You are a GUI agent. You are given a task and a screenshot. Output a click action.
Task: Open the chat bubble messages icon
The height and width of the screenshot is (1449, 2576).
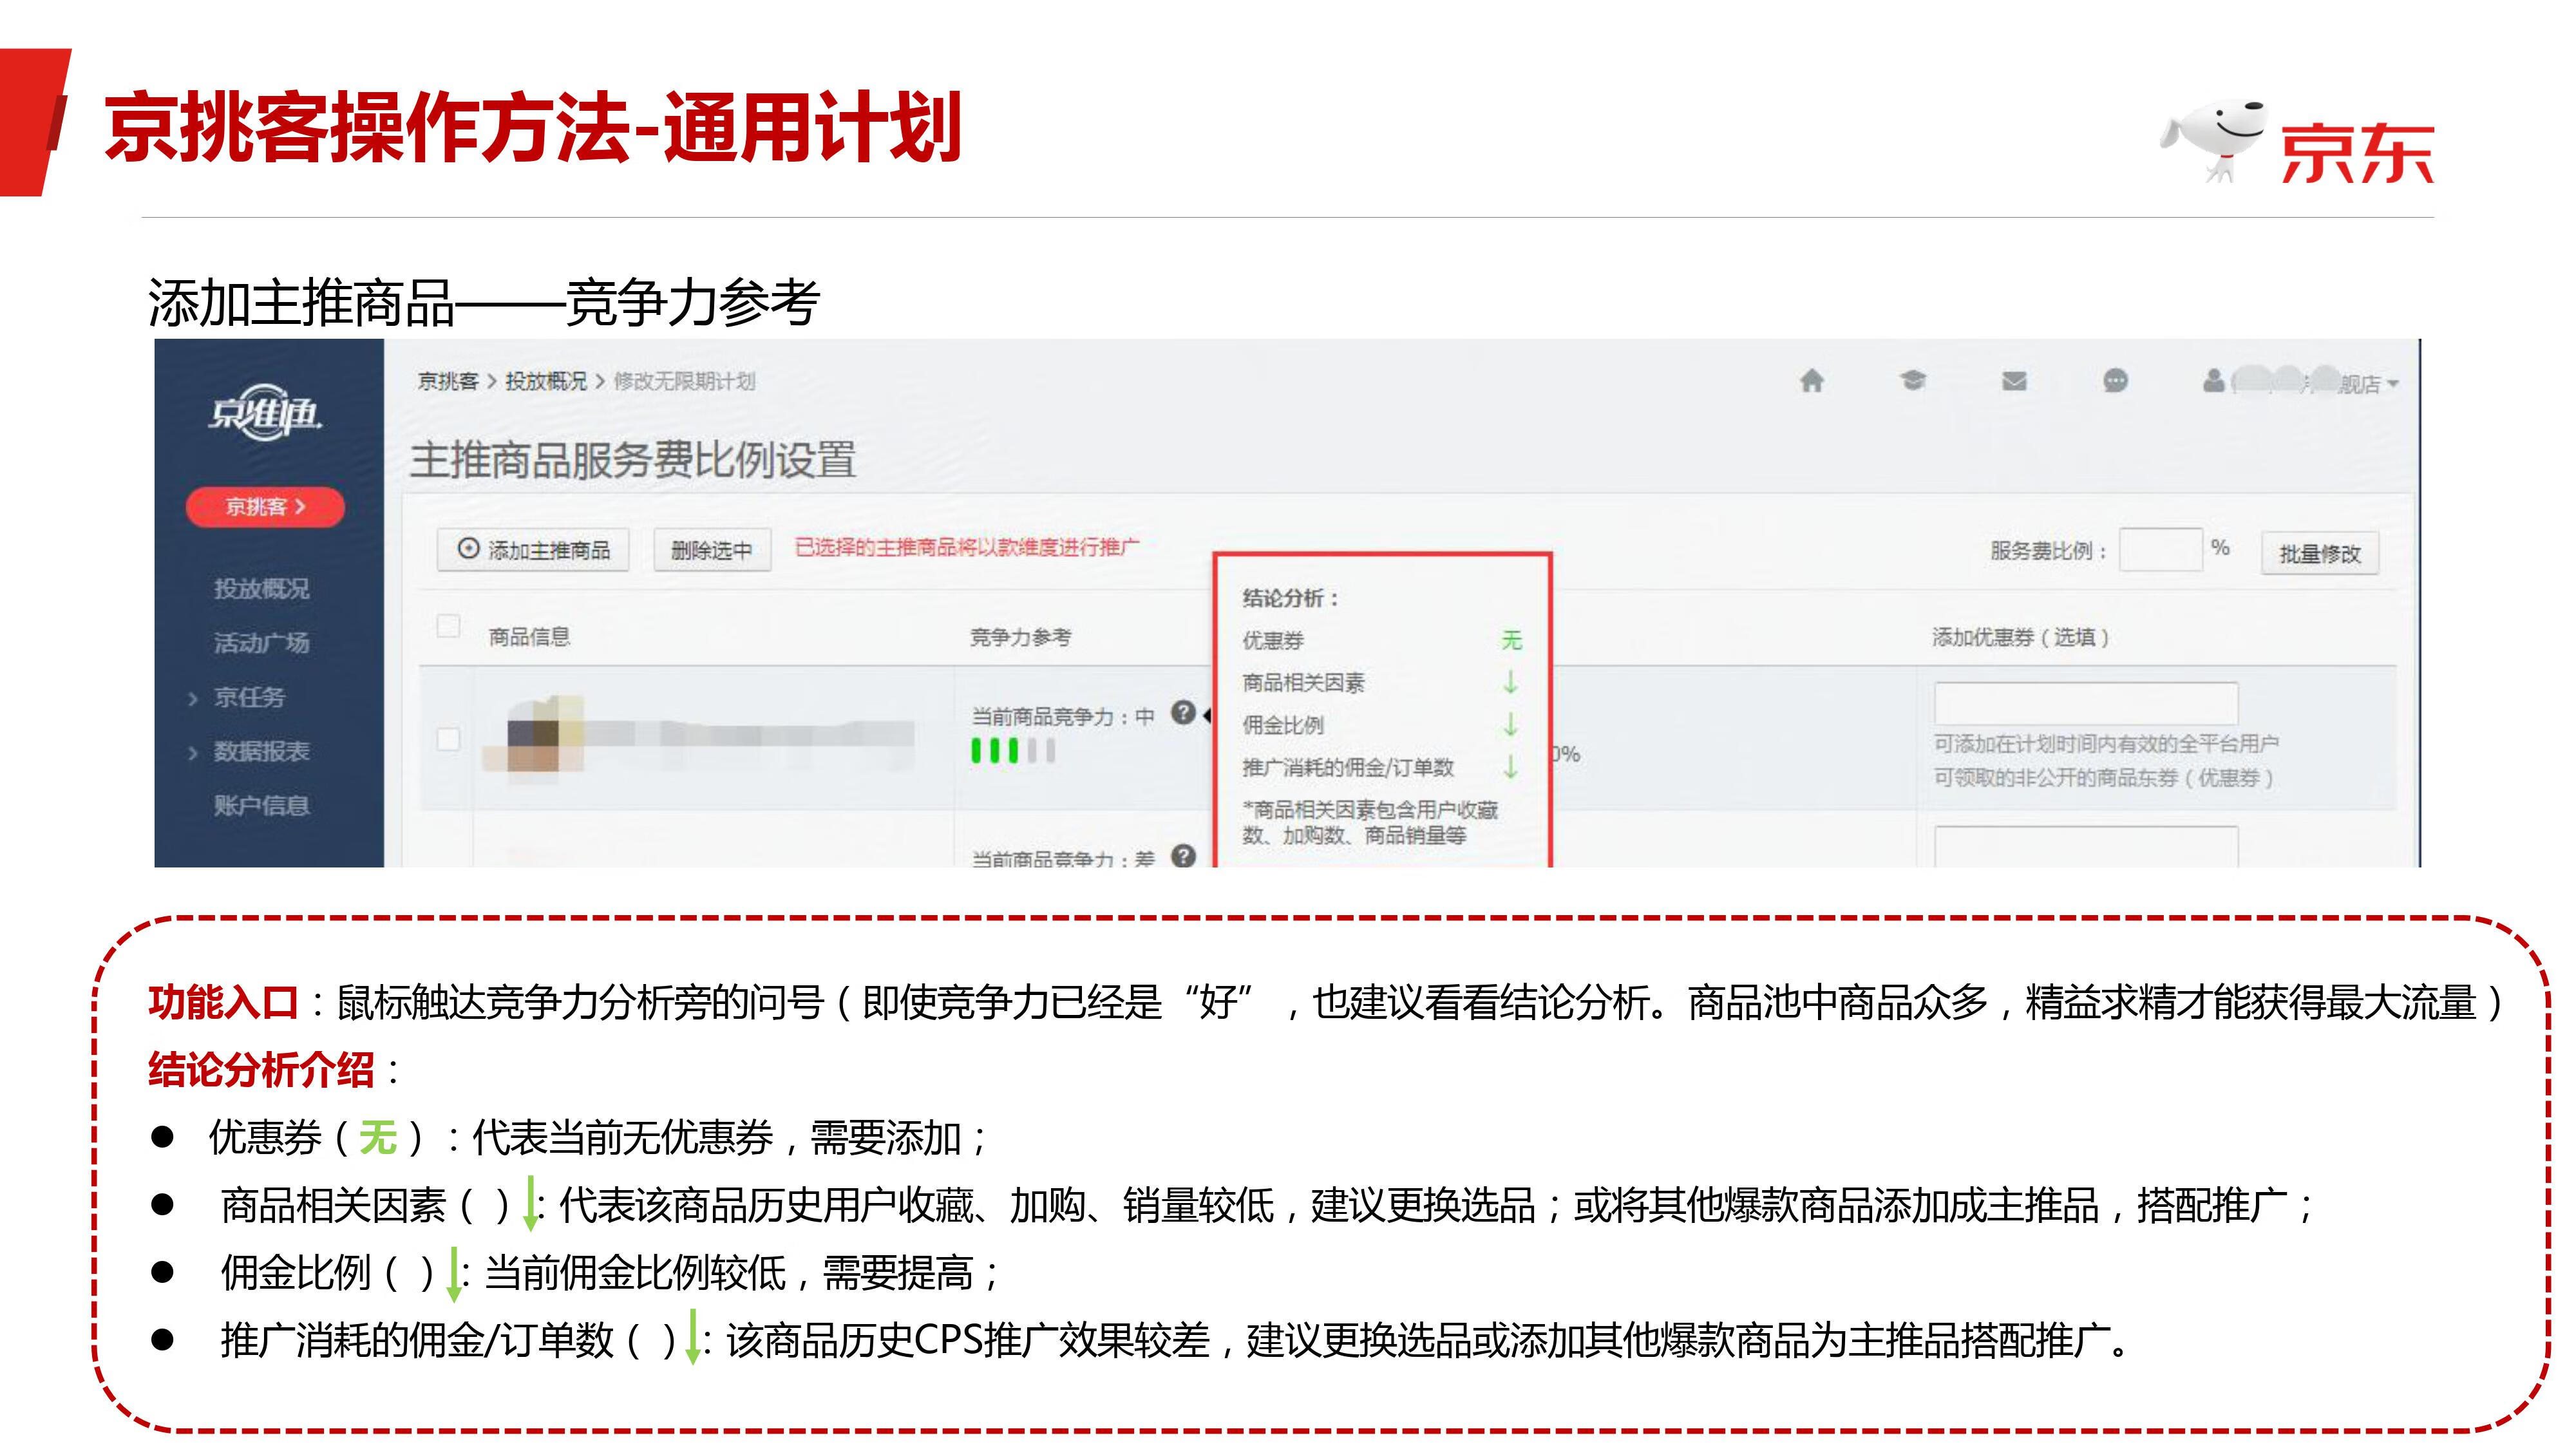2115,381
